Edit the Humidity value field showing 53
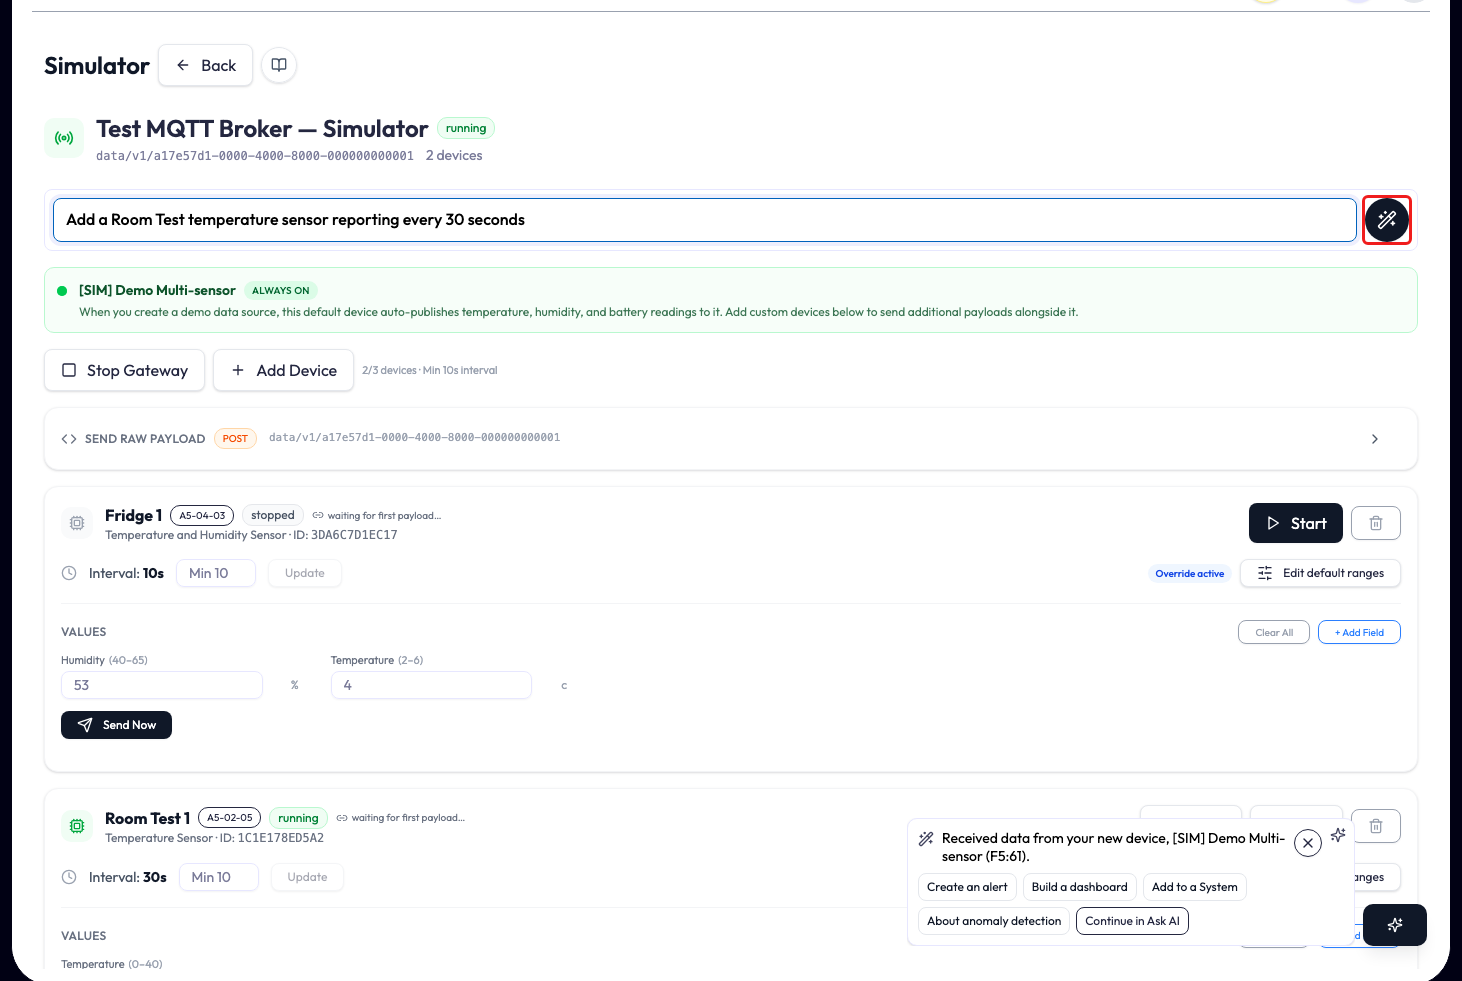 [x=162, y=685]
